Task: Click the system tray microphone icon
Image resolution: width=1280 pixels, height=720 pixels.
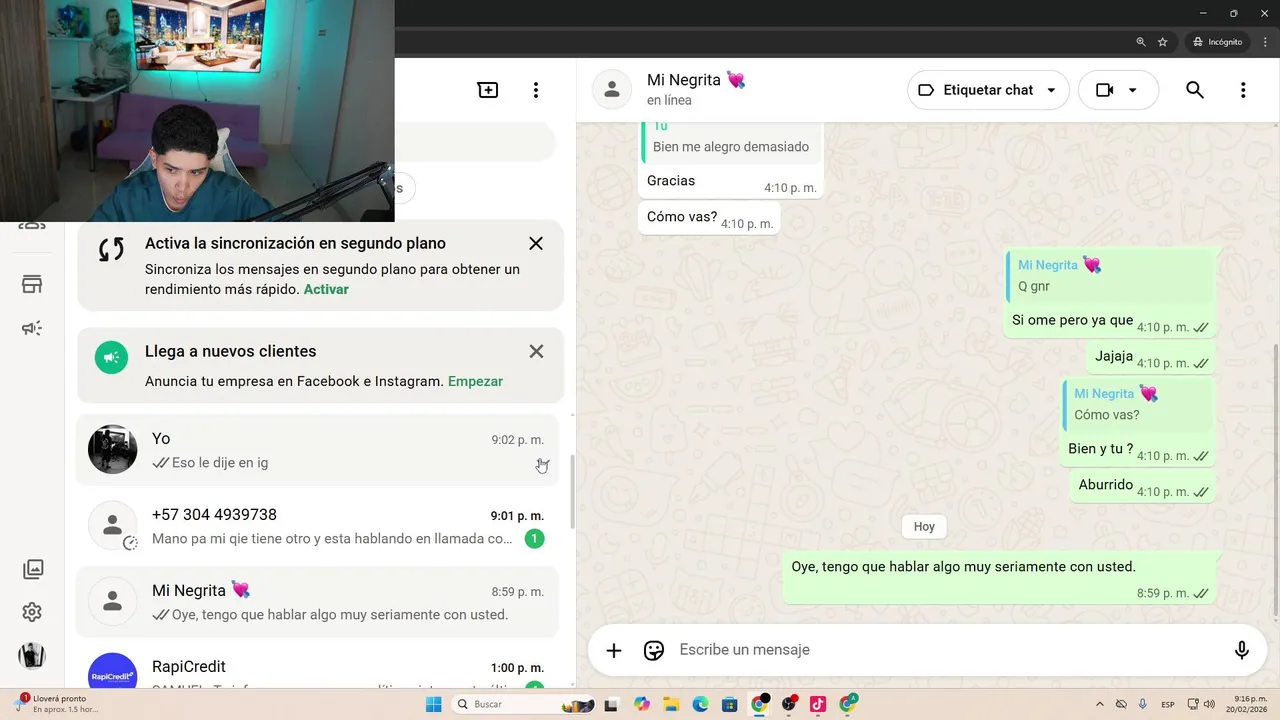Action: click(1142, 704)
